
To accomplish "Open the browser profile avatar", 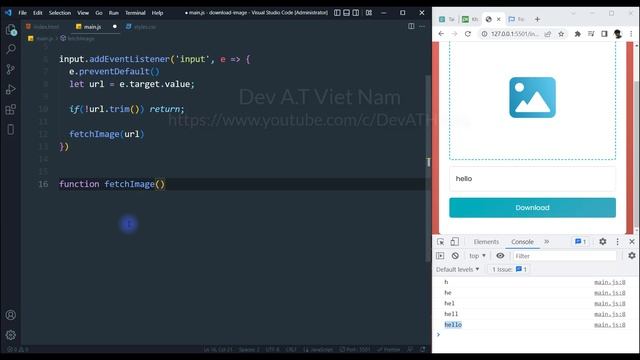I will click(618, 34).
